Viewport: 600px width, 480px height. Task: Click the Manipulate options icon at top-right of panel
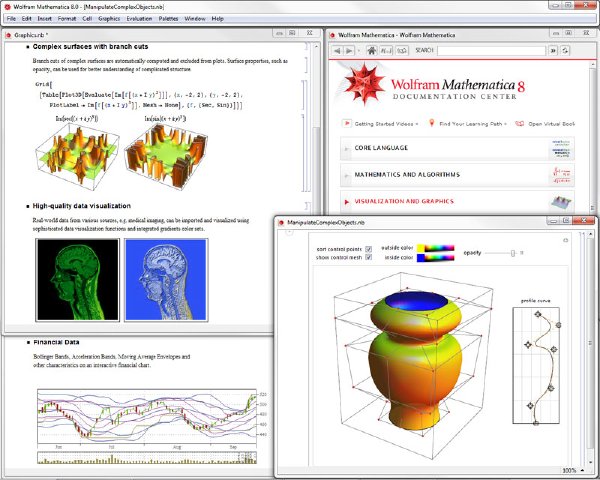coord(566,240)
